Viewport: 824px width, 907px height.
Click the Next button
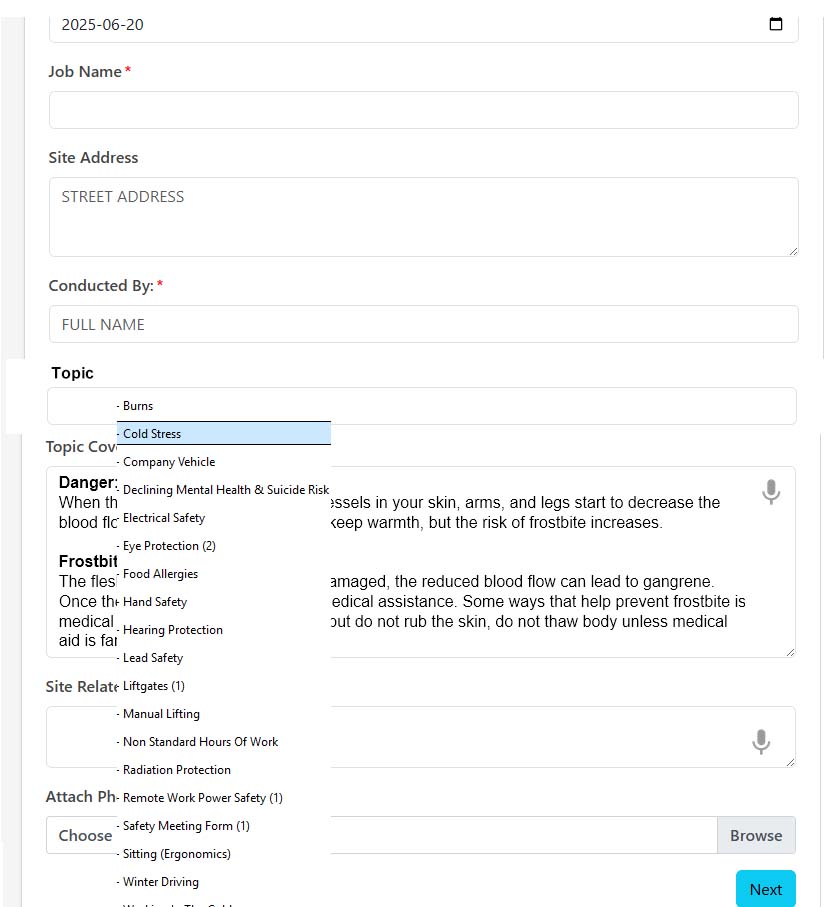pyautogui.click(x=766, y=889)
